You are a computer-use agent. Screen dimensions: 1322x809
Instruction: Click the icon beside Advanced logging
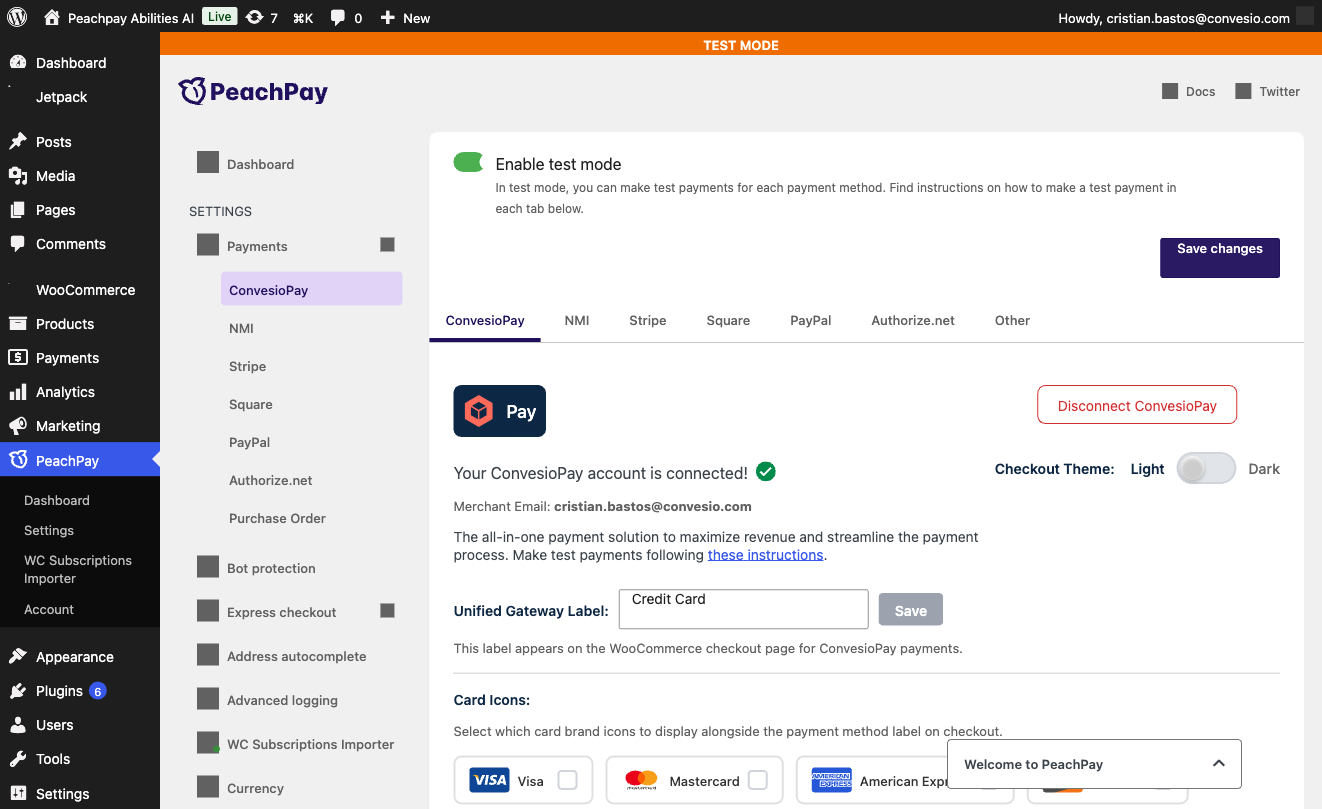point(208,700)
